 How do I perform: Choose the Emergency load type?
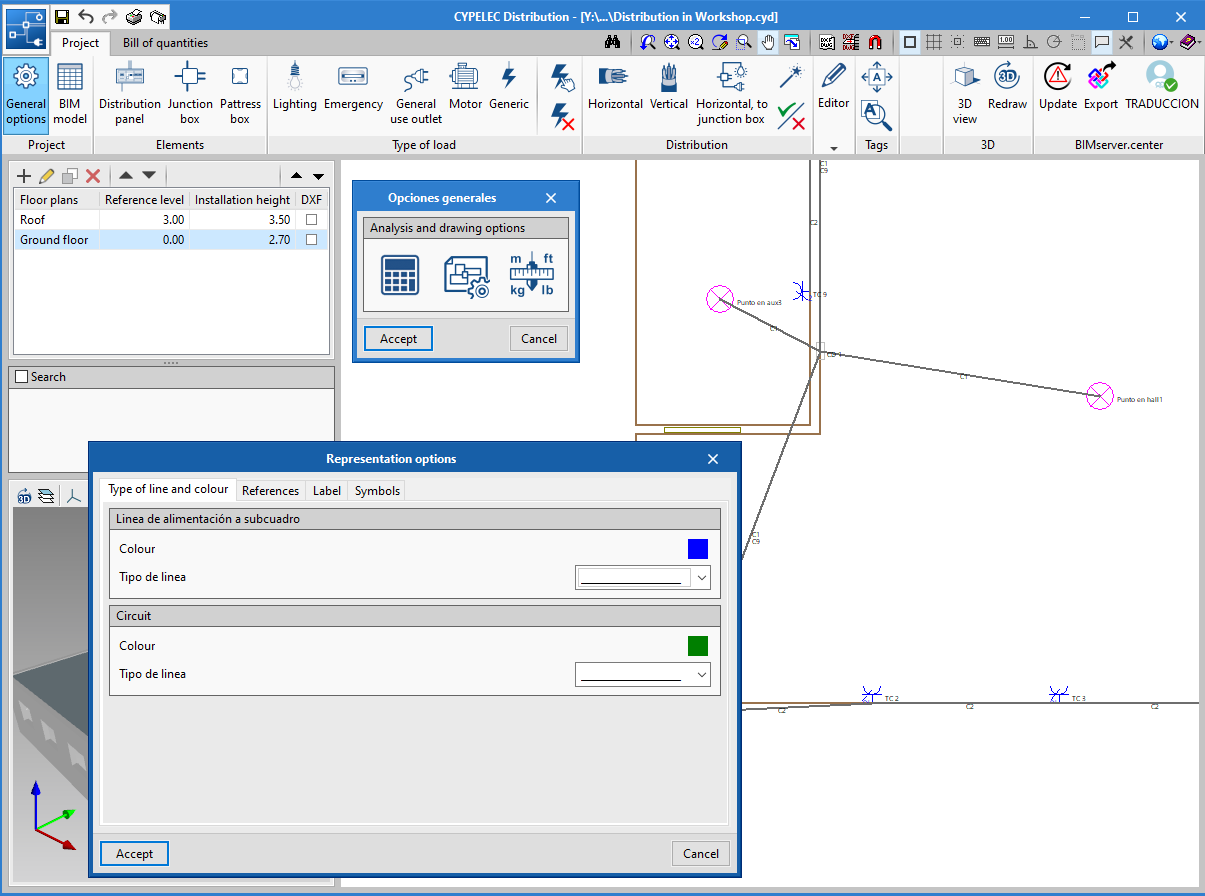[353, 87]
